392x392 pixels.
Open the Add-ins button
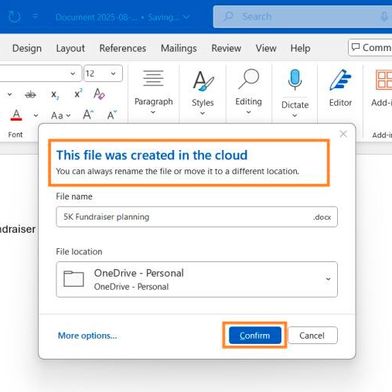tap(382, 88)
